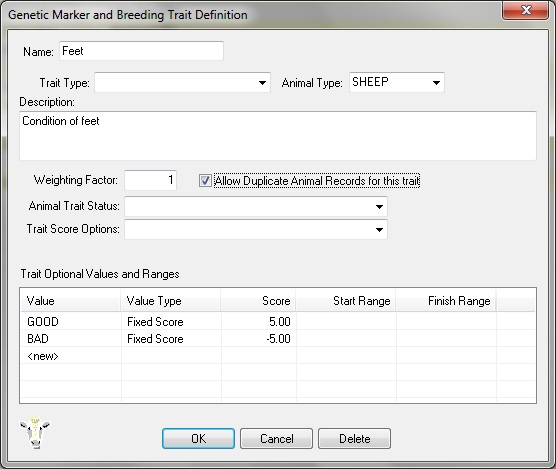Expand the Animal Type SHEEP dropdown
556x469 pixels.
396,83
